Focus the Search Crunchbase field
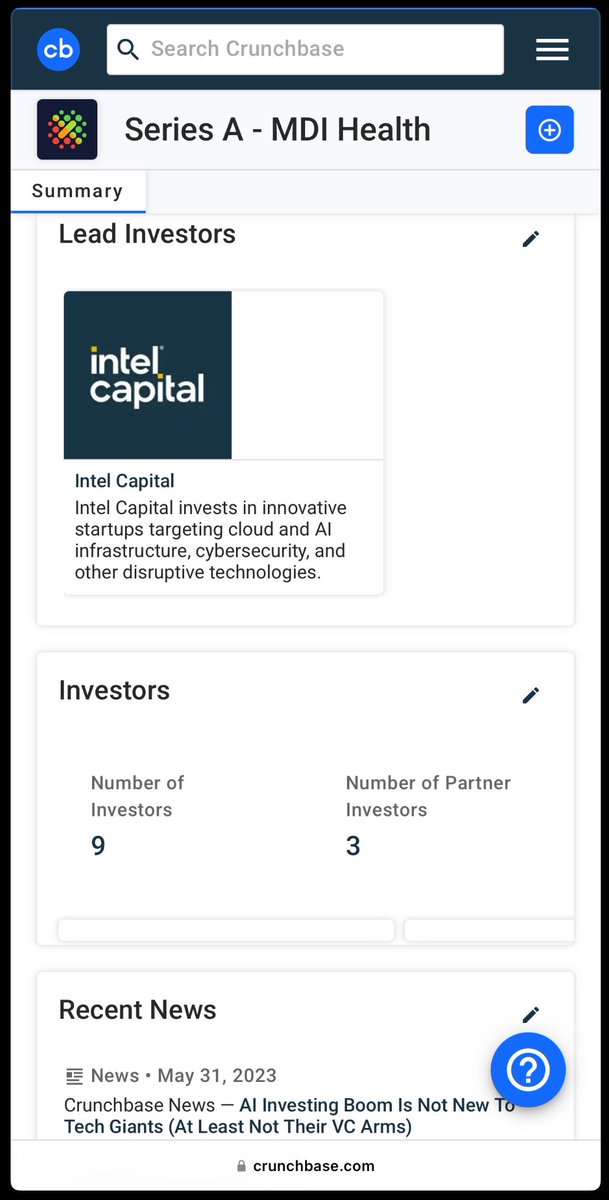609x1200 pixels. [x=320, y=49]
